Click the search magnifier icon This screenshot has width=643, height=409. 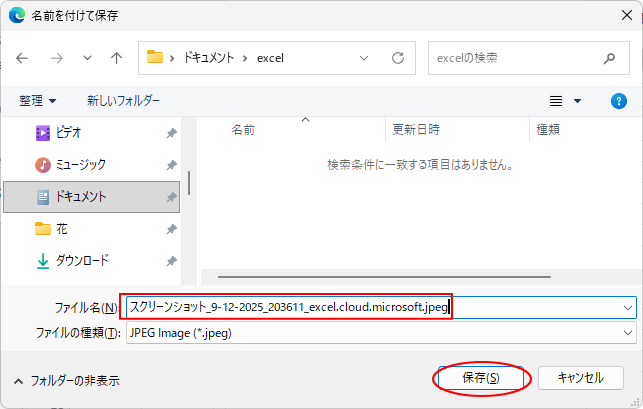609,59
